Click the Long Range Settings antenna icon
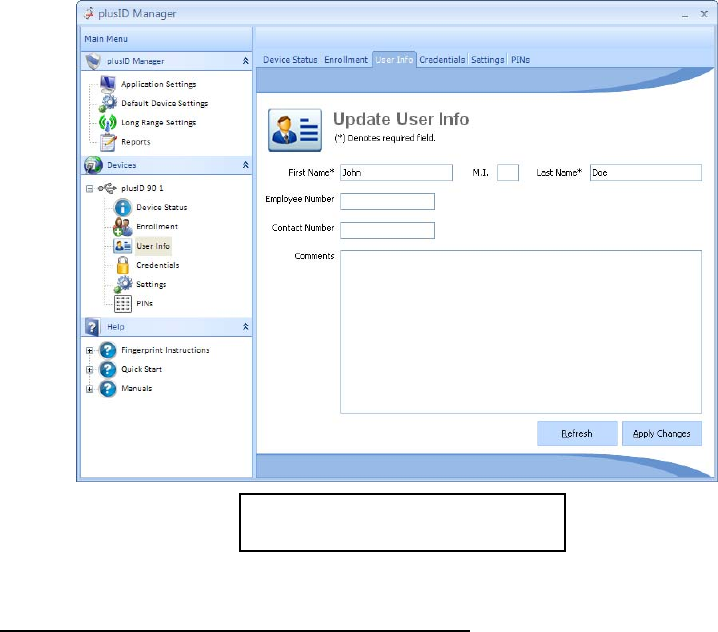The height and width of the screenshot is (632, 718). pos(108,123)
